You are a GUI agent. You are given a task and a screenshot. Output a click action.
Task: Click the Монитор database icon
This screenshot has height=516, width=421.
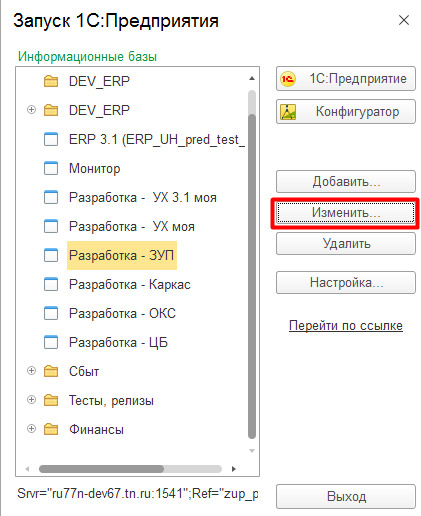coord(51,168)
